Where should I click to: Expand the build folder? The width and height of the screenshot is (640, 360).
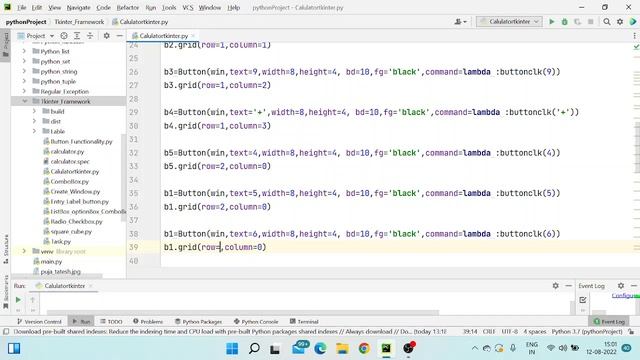[x=34, y=111]
